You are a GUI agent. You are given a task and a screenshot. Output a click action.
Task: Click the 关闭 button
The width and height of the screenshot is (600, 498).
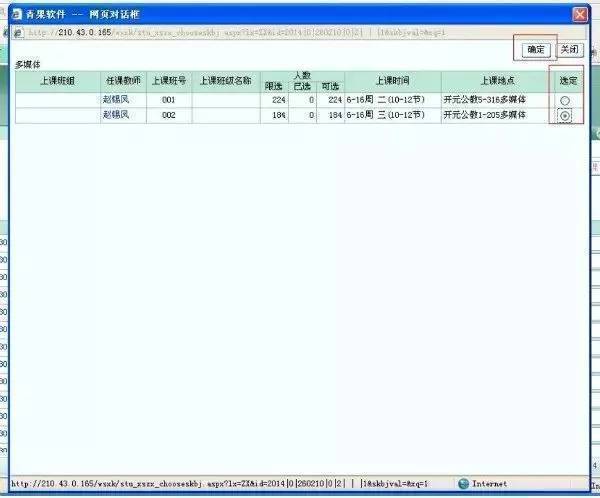(569, 49)
